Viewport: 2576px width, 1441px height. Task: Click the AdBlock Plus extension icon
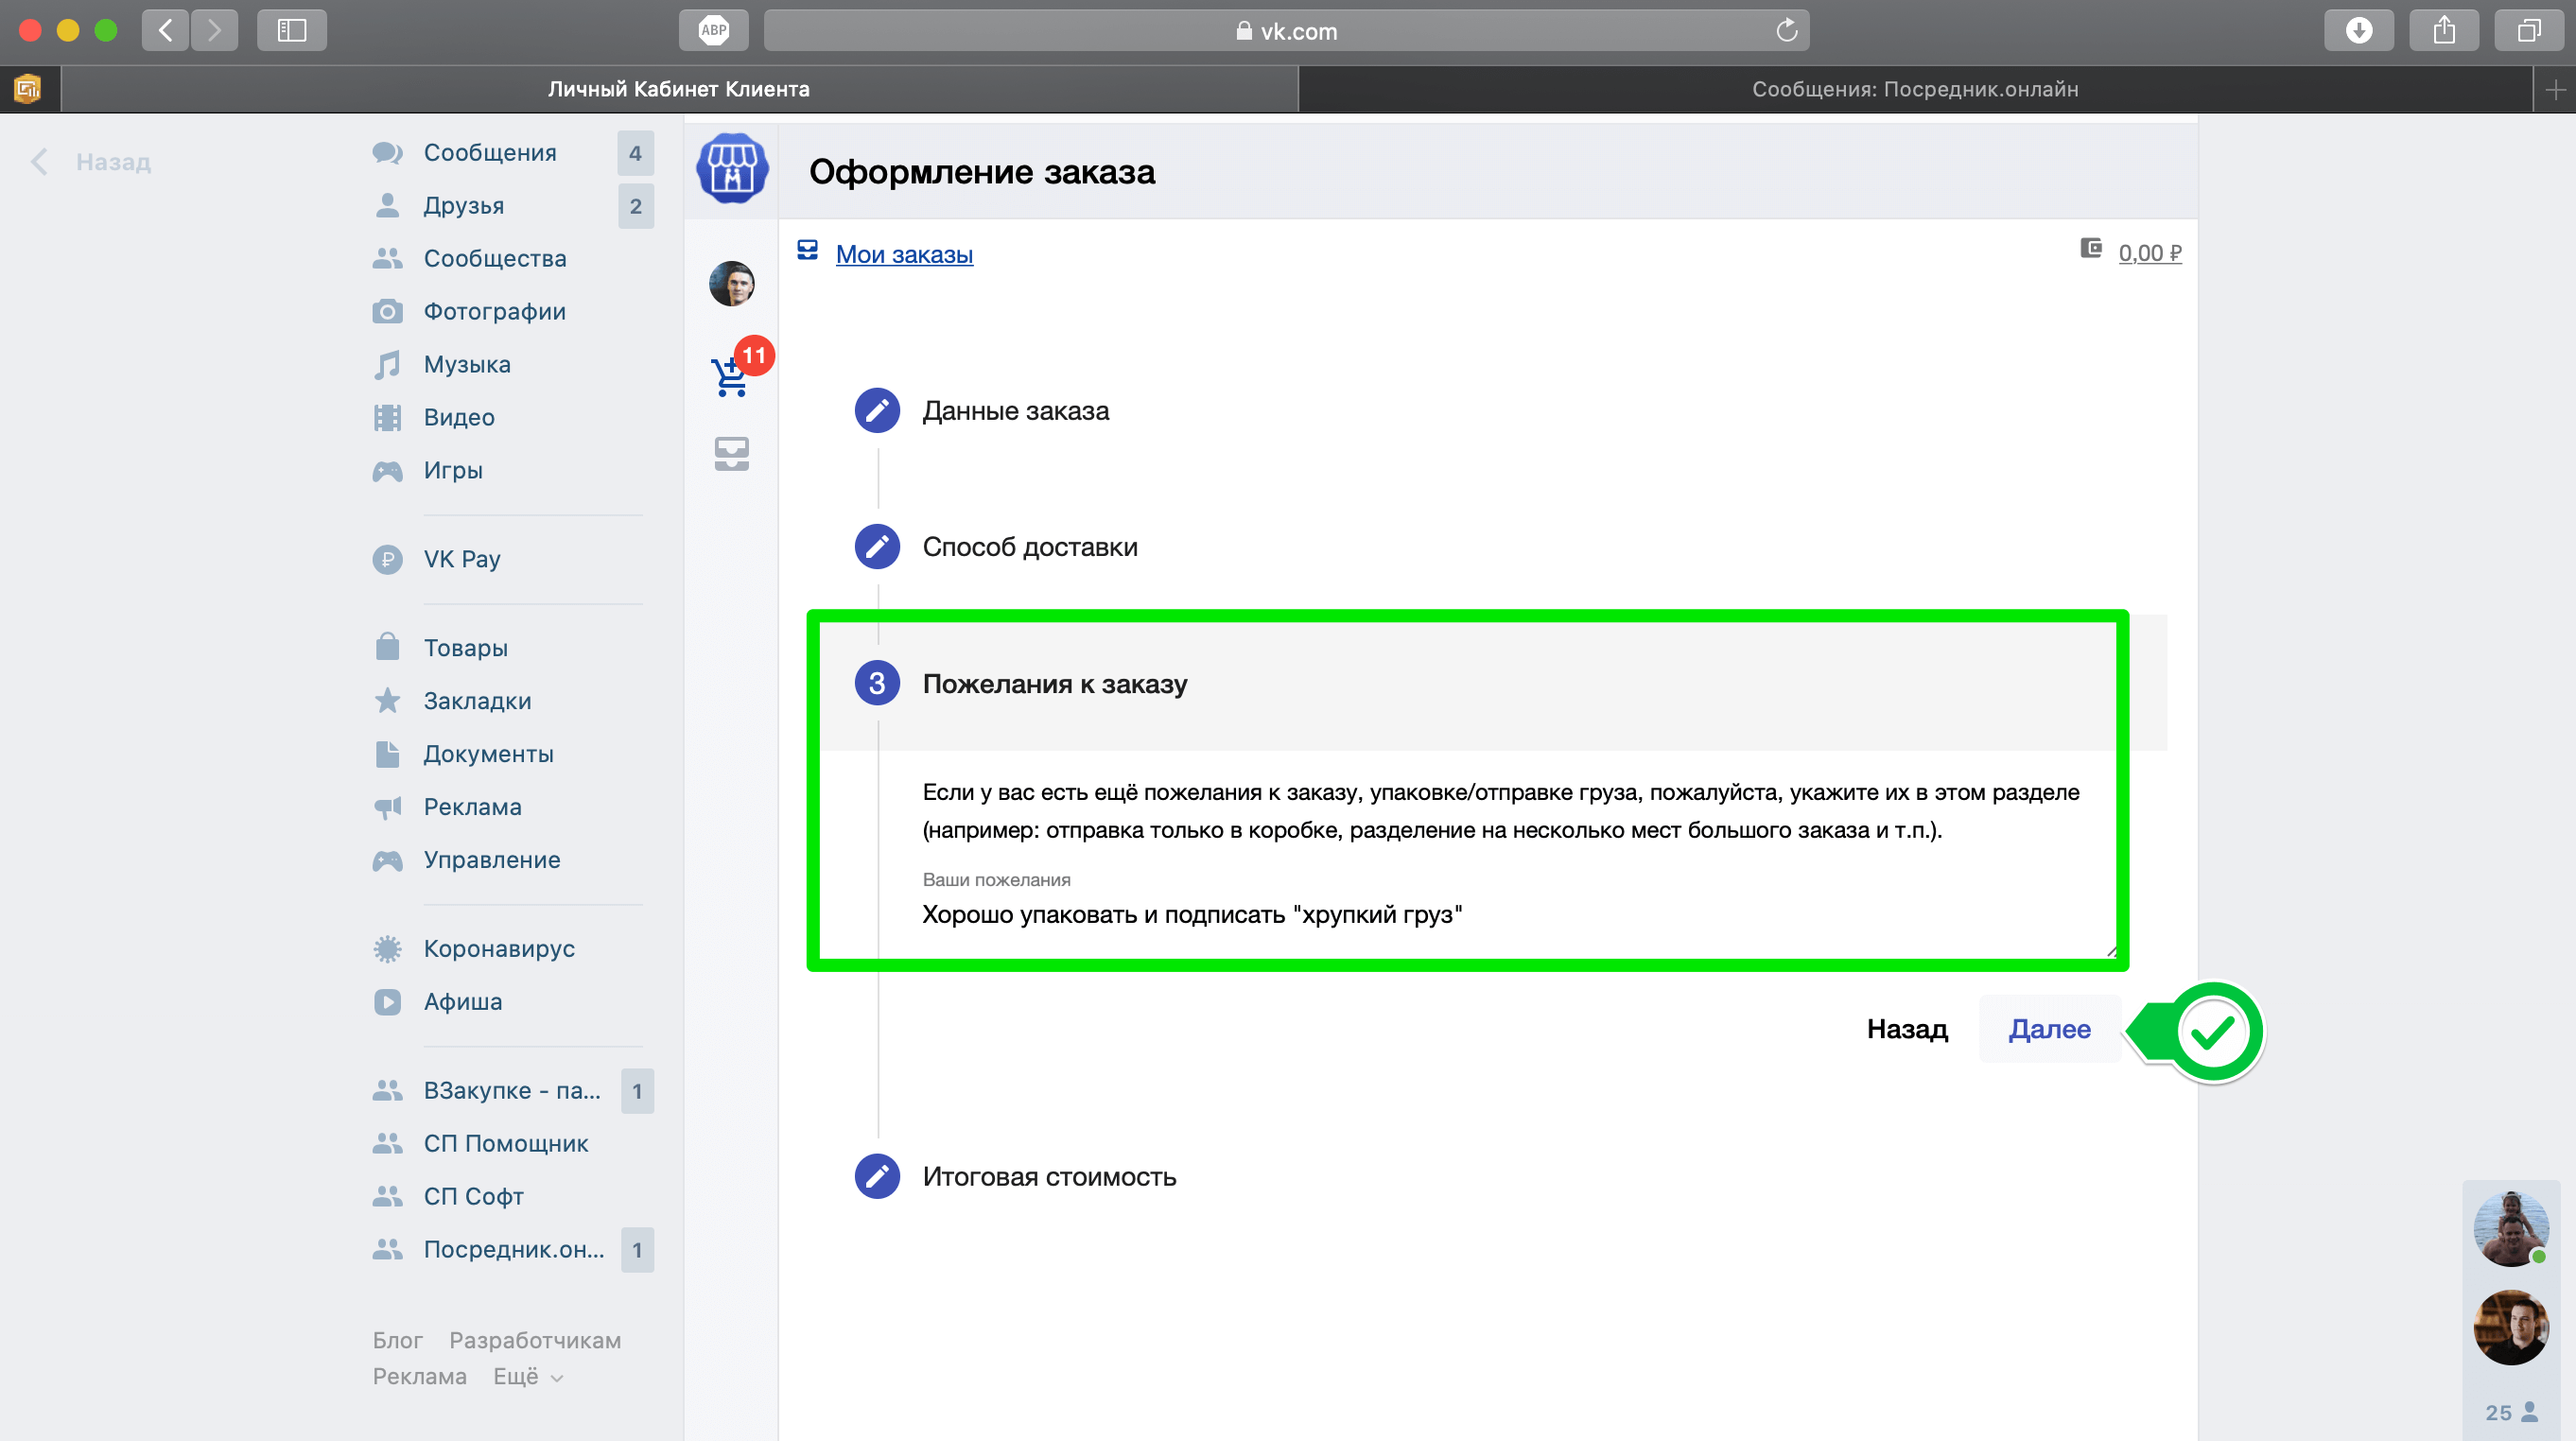[x=713, y=31]
